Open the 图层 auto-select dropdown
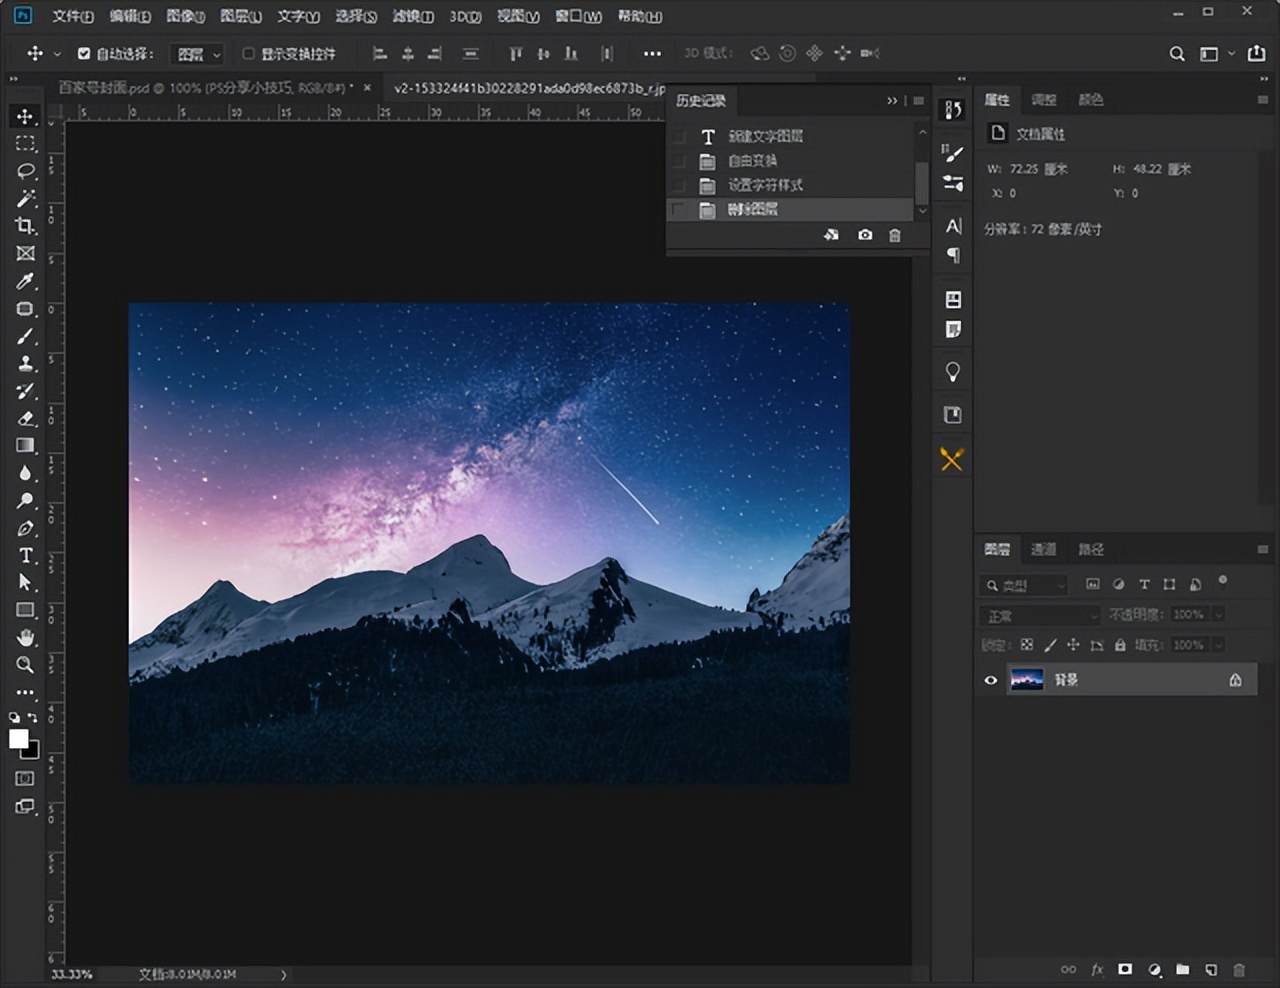Image resolution: width=1280 pixels, height=988 pixels. tap(197, 54)
